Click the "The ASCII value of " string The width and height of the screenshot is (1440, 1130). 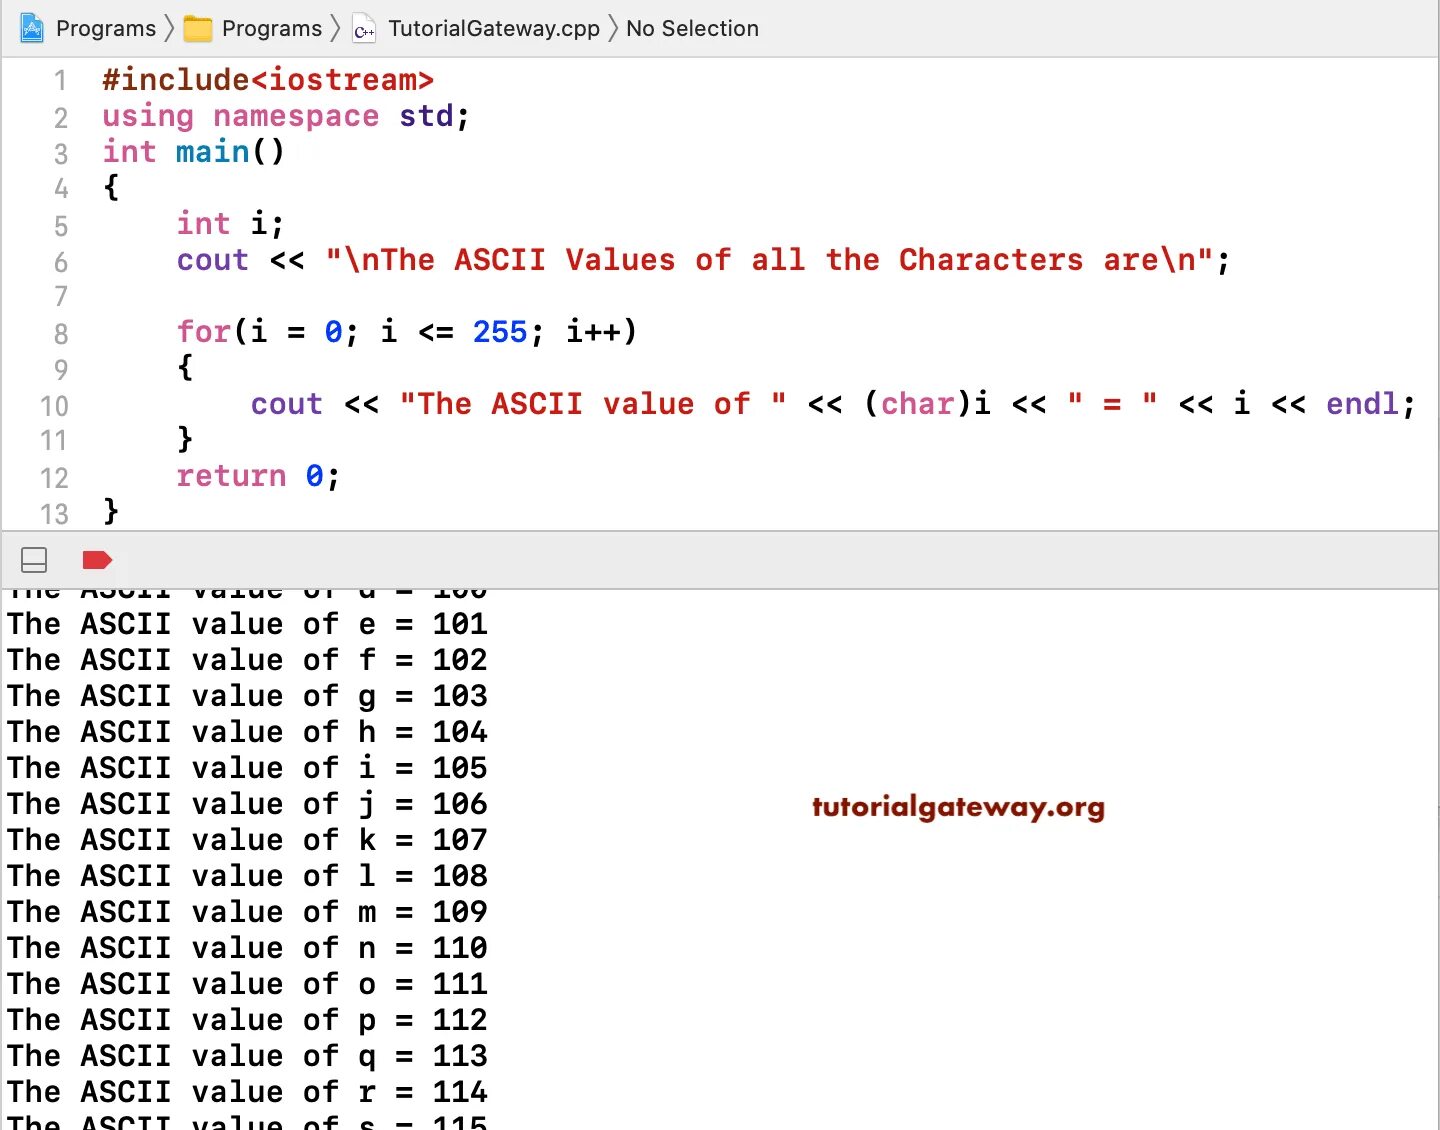click(593, 404)
